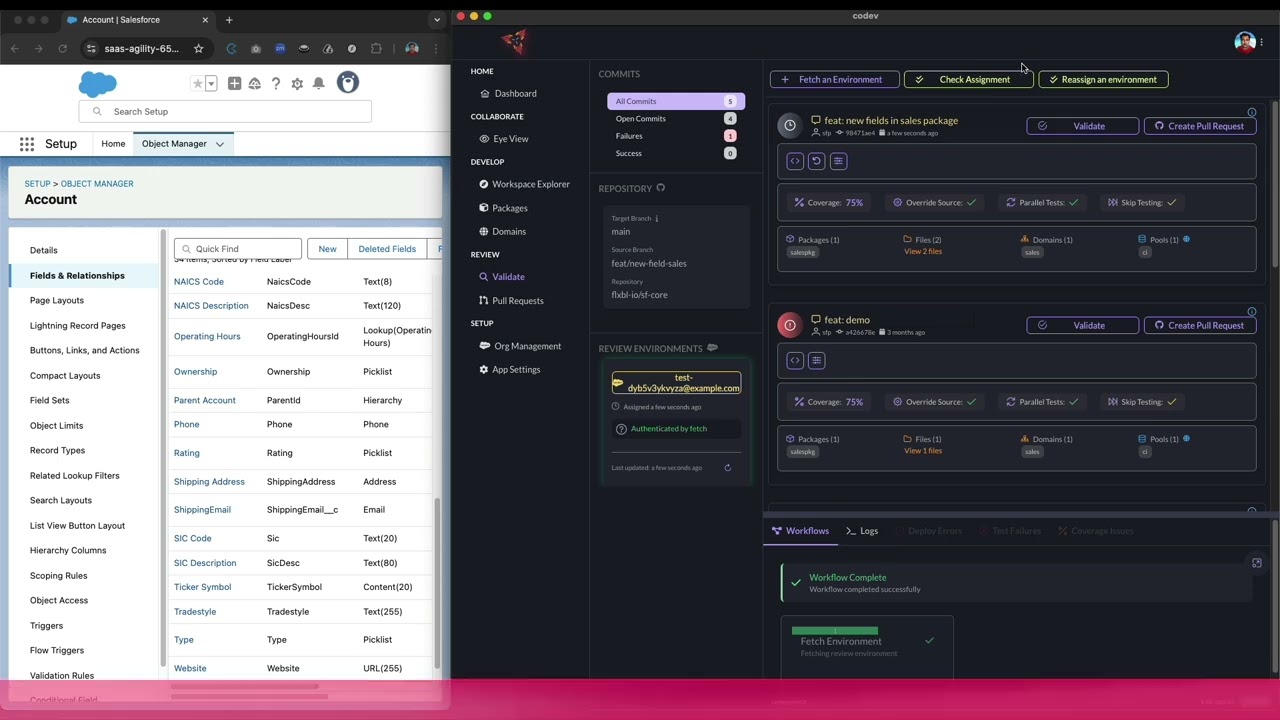Open the Salesforce user avatar menu
This screenshot has width=1280, height=720.
(347, 83)
